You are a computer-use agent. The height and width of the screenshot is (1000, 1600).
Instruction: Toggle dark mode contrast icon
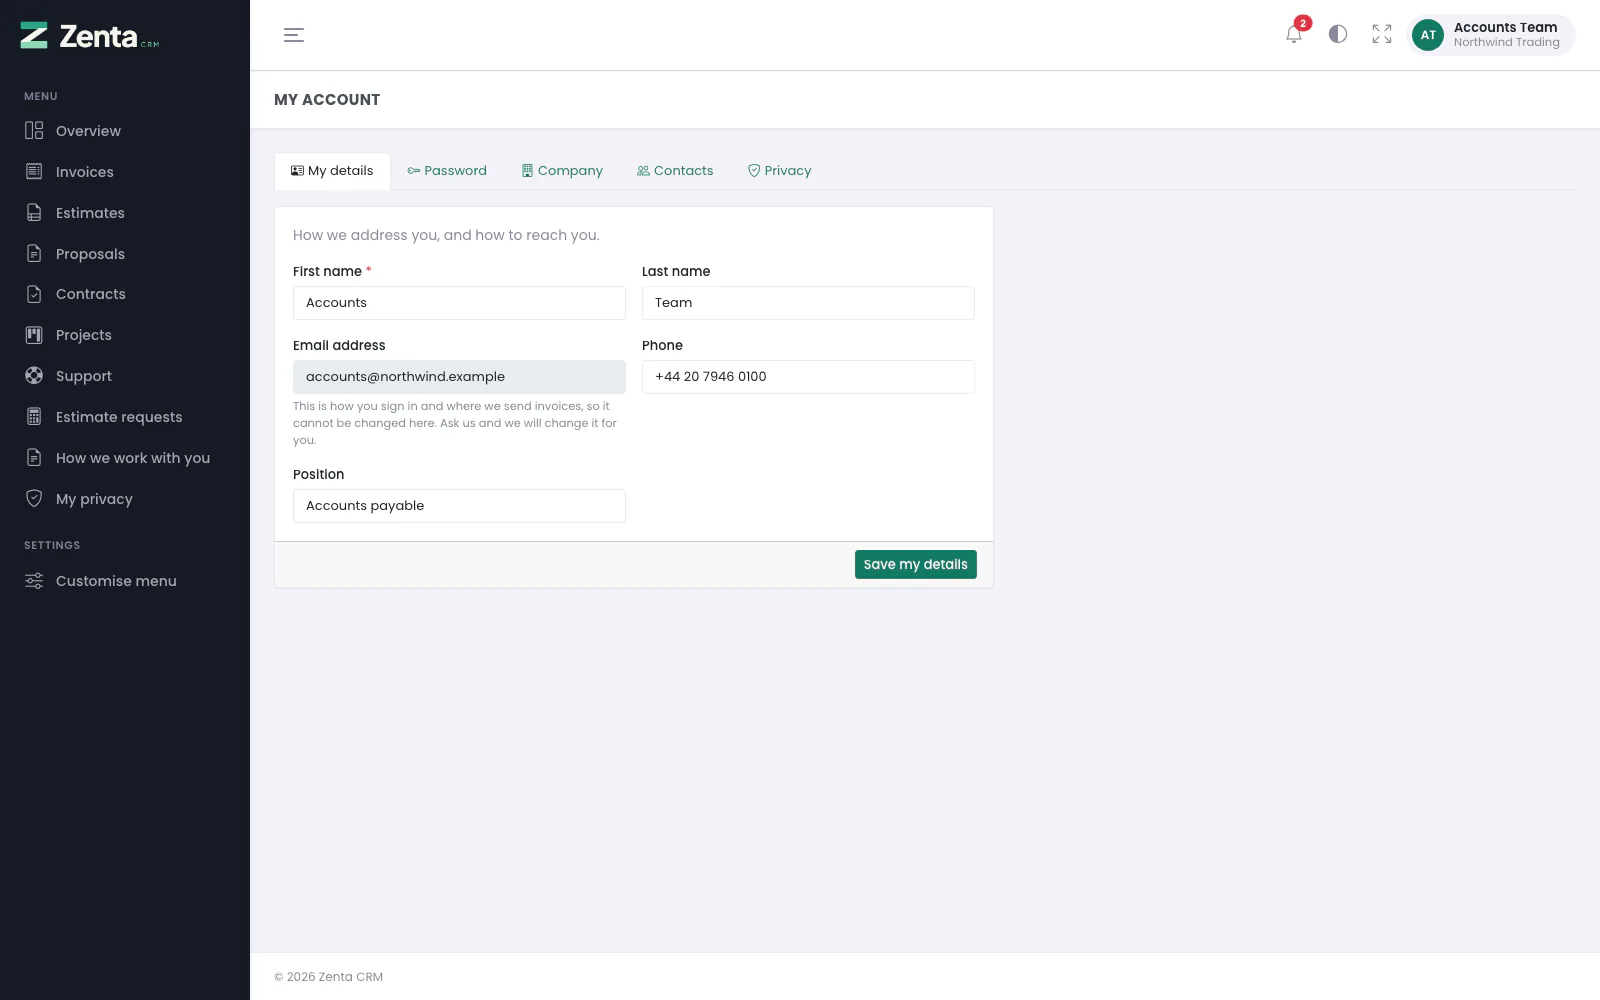[1338, 34]
